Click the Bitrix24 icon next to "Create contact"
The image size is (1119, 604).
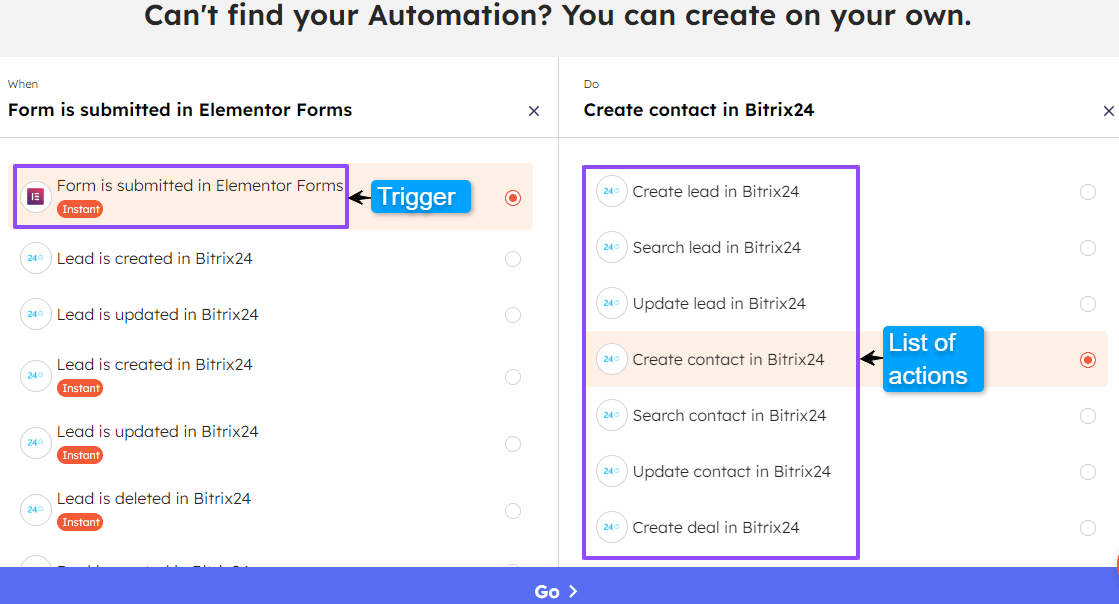tap(611, 359)
